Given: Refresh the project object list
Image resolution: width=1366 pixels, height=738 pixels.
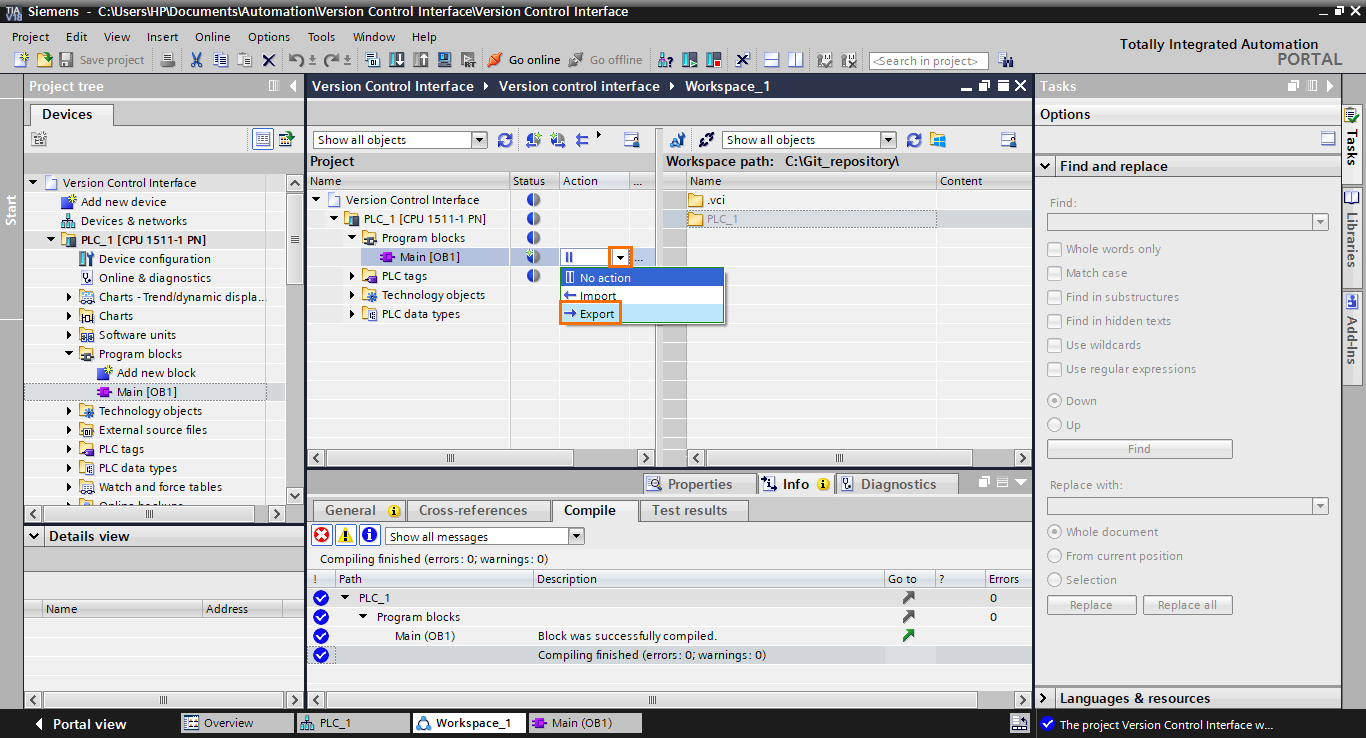Looking at the screenshot, I should [504, 139].
